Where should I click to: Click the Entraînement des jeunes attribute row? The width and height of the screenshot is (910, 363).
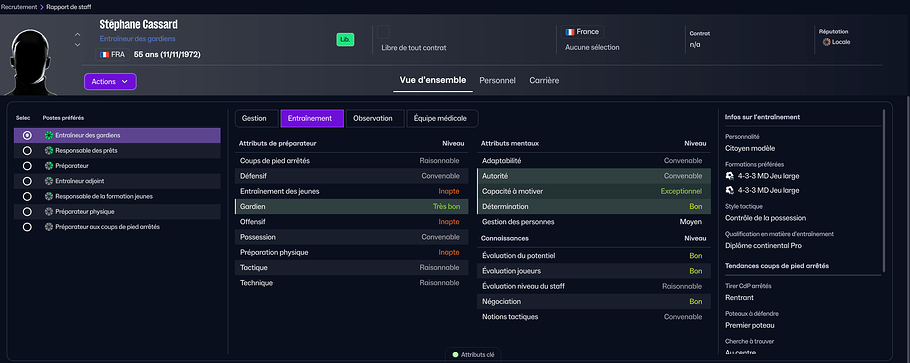click(352, 191)
